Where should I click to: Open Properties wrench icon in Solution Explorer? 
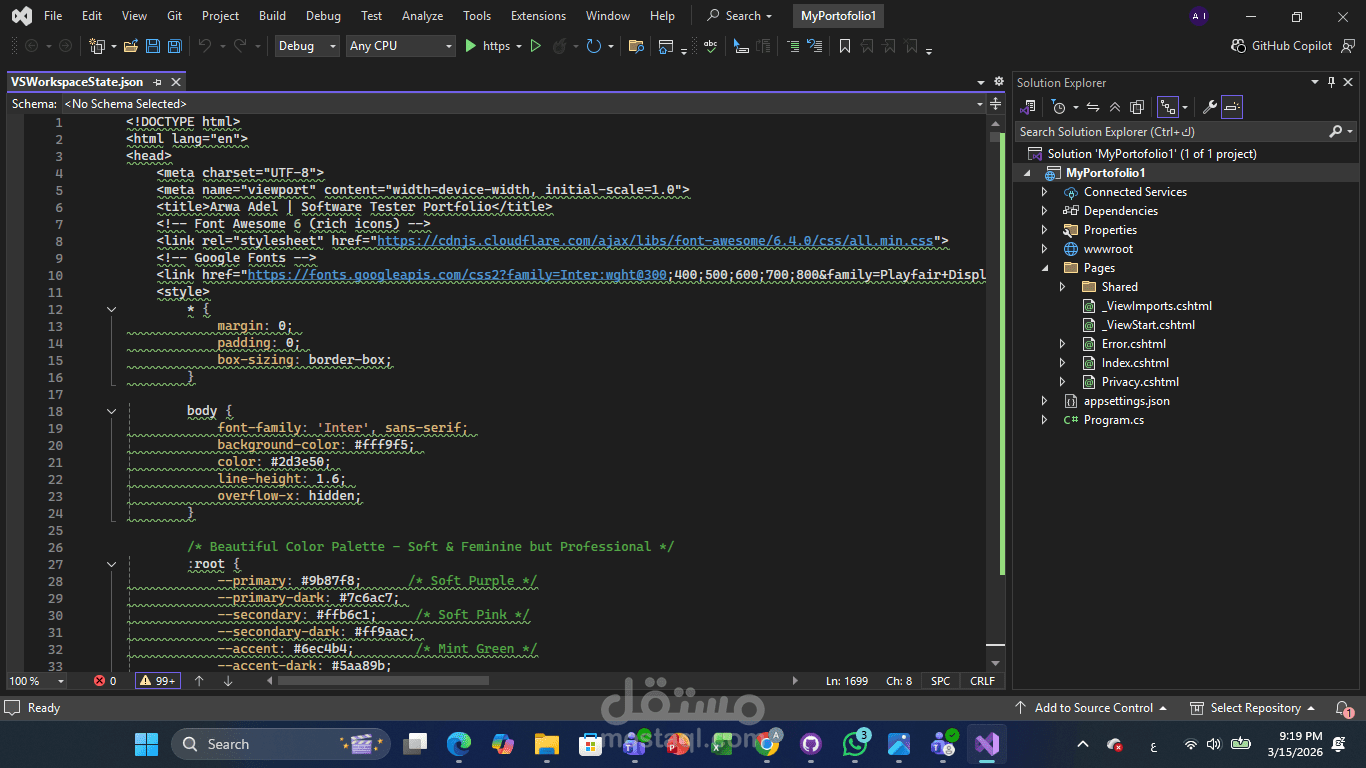coord(1209,107)
